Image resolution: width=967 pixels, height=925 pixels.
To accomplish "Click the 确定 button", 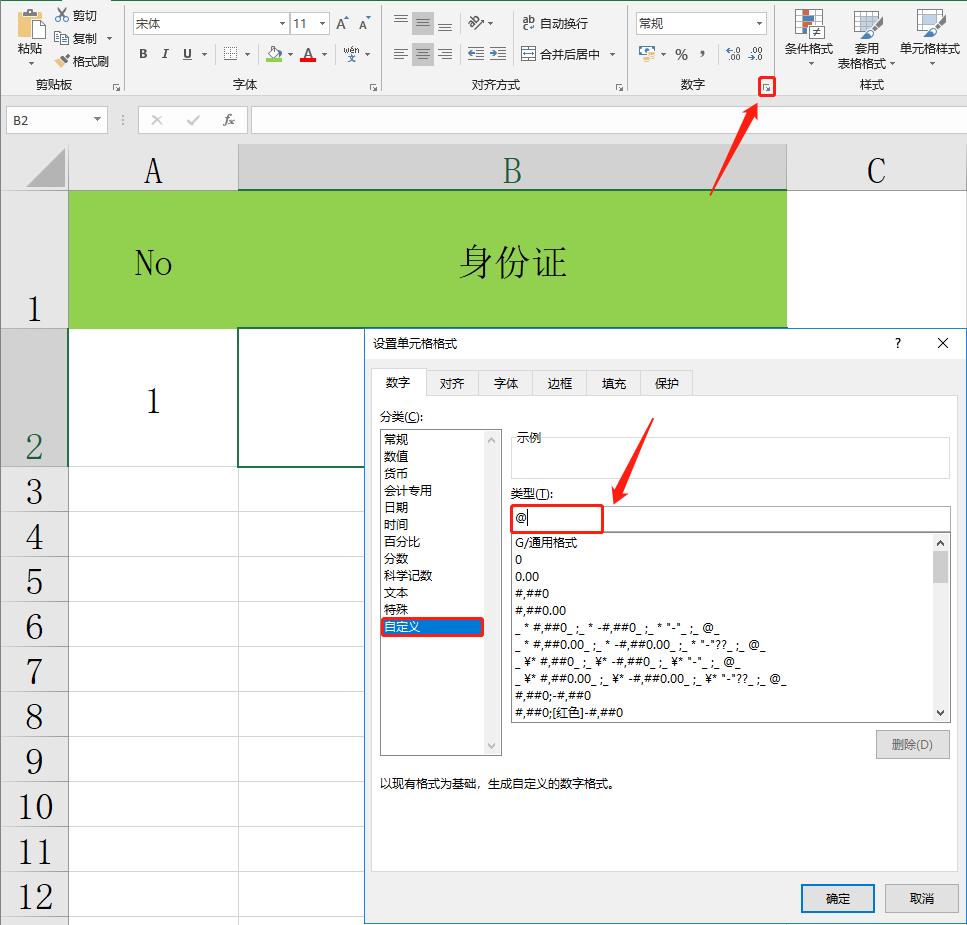I will (x=838, y=898).
